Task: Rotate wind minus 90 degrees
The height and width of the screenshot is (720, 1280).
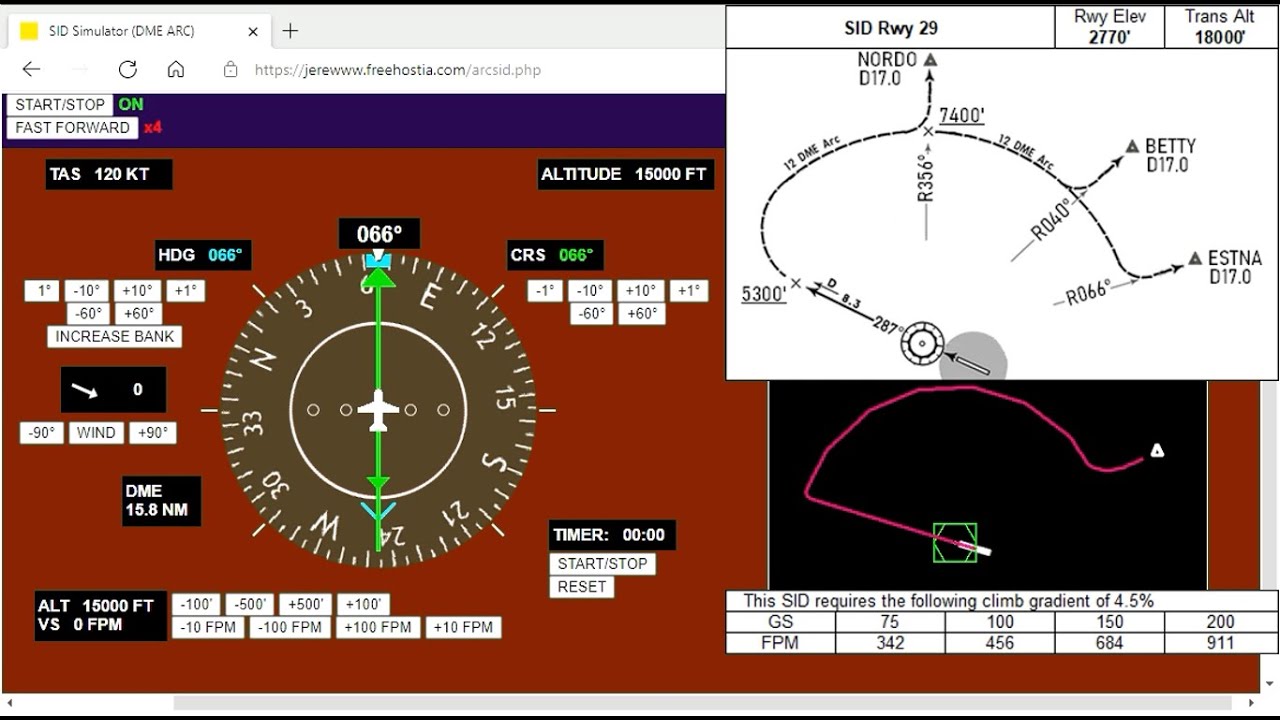Action: point(41,433)
